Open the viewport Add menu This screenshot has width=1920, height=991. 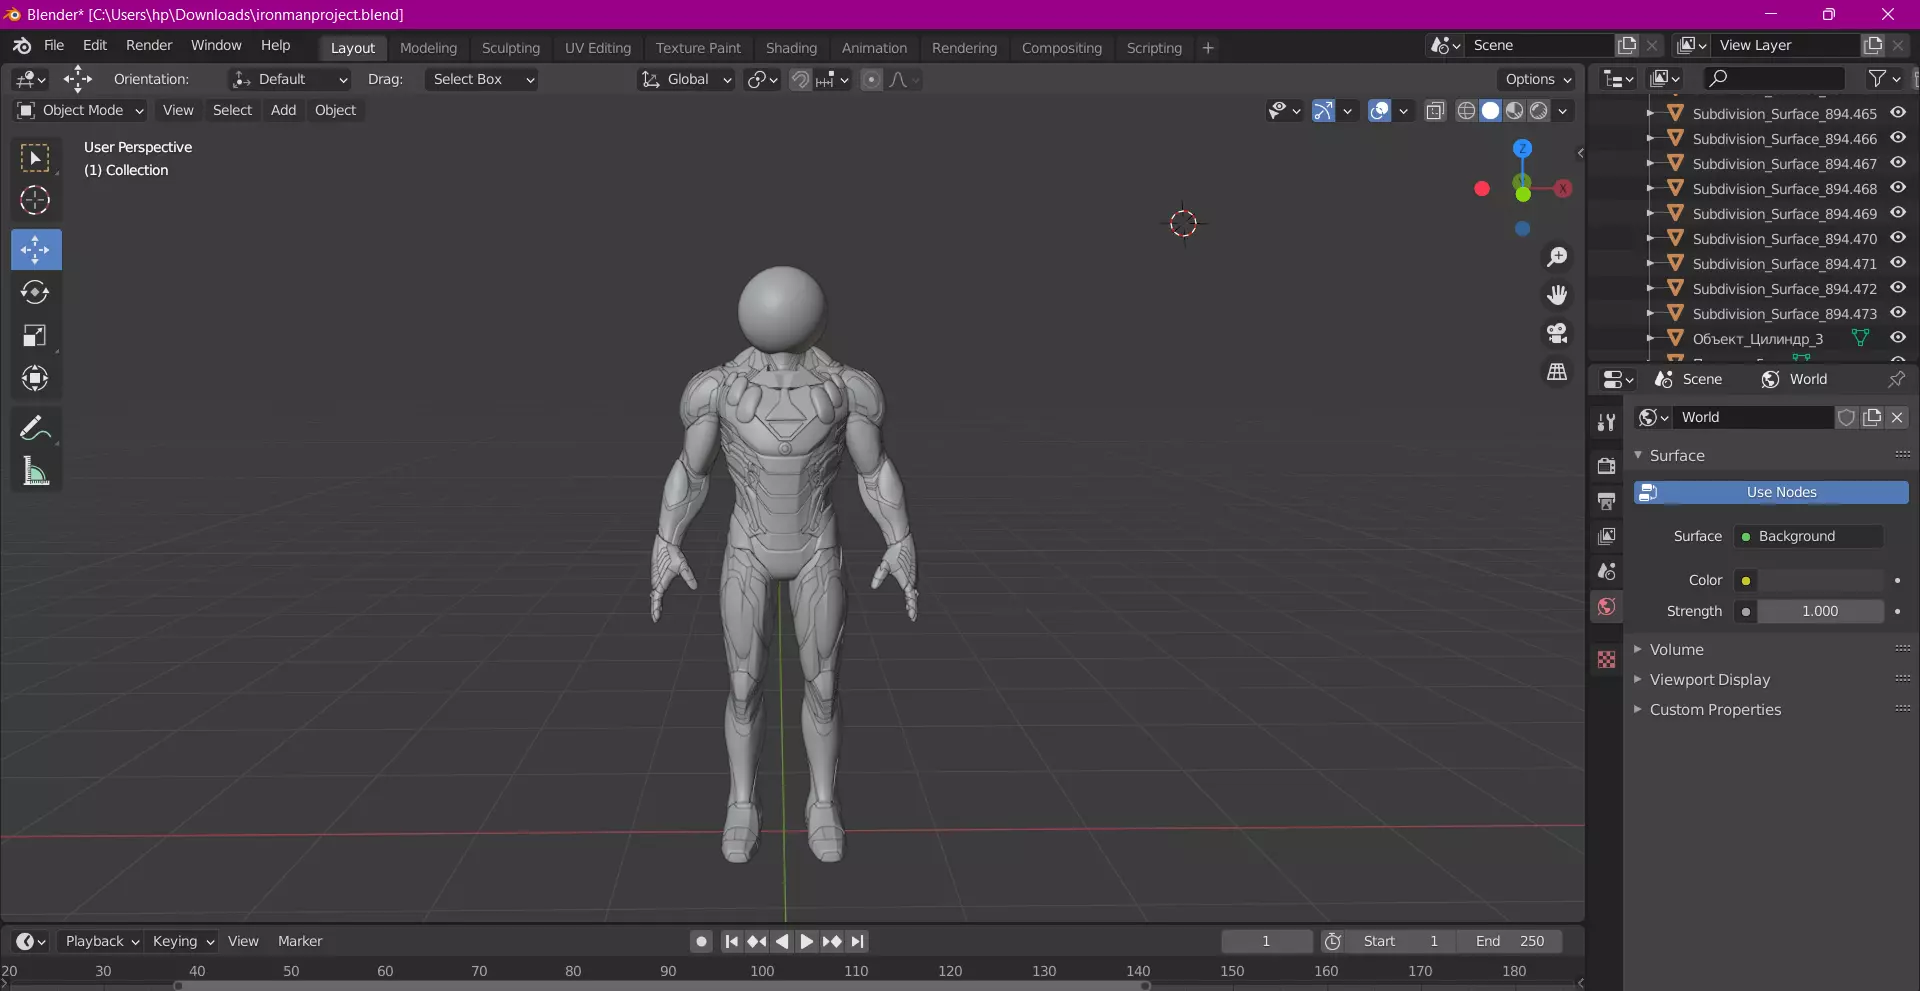[x=283, y=110]
